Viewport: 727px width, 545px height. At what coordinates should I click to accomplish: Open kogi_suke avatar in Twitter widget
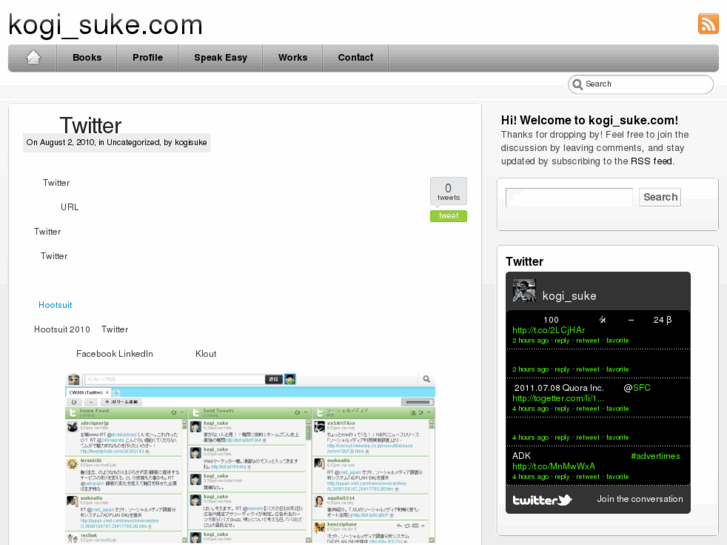(x=524, y=291)
